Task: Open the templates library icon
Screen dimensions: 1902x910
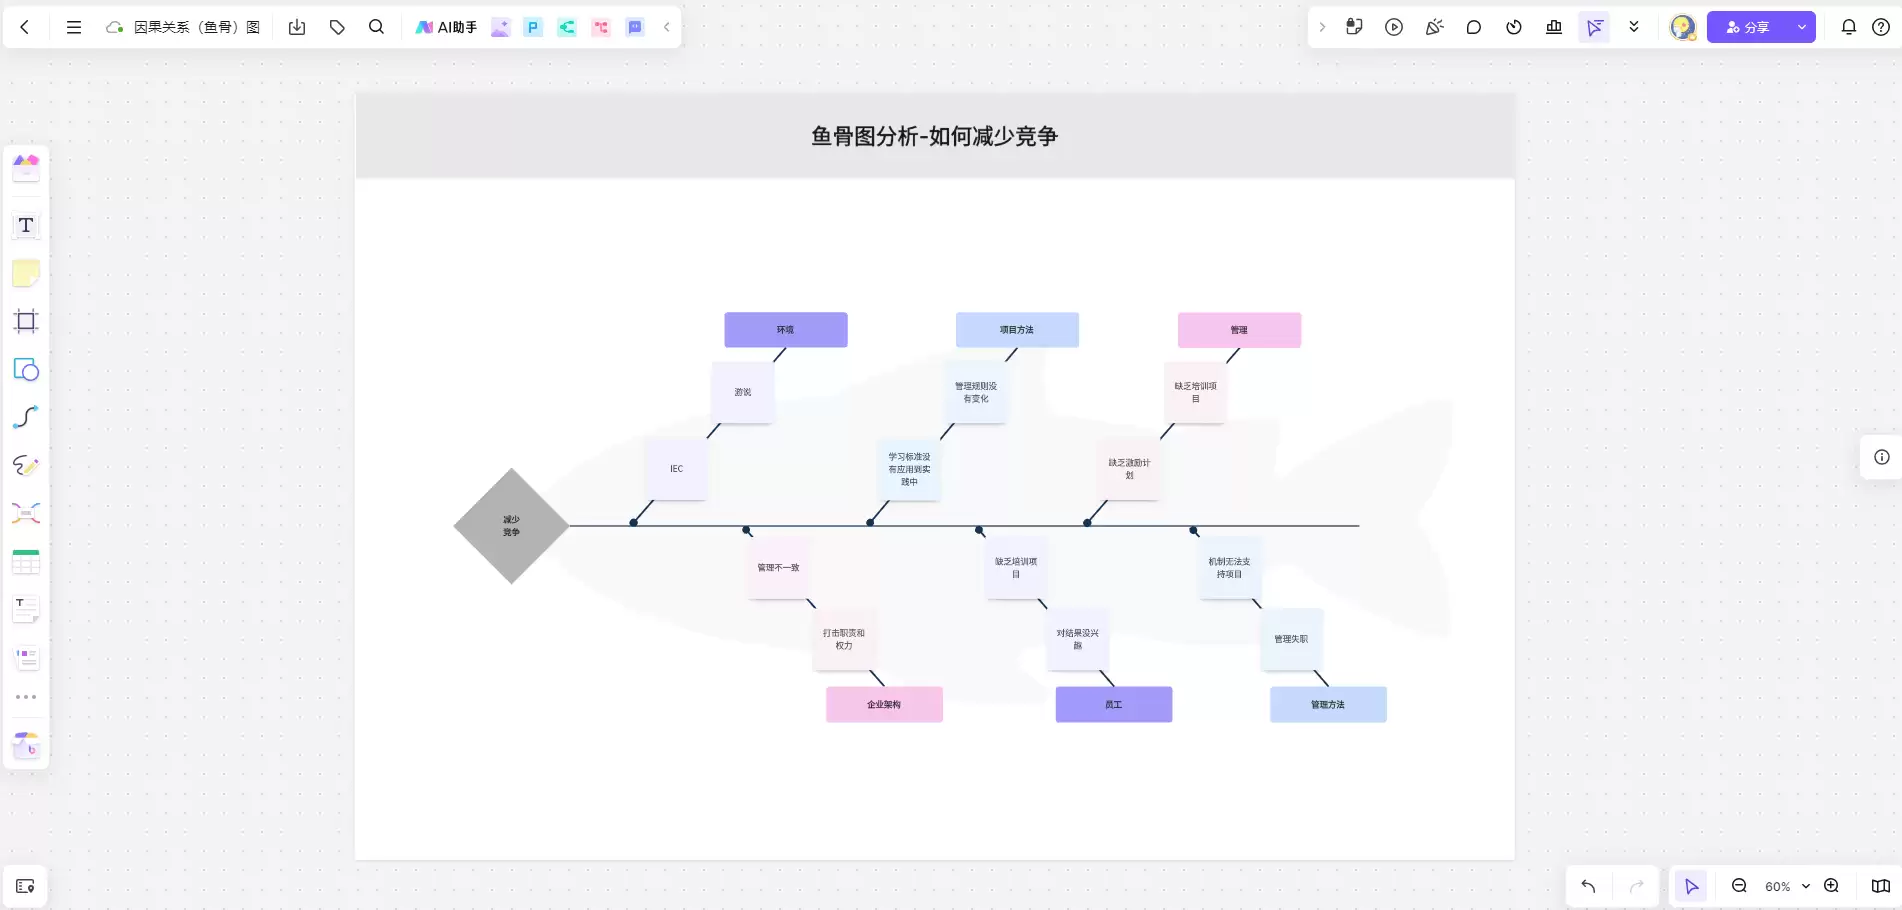Action: click(x=26, y=167)
